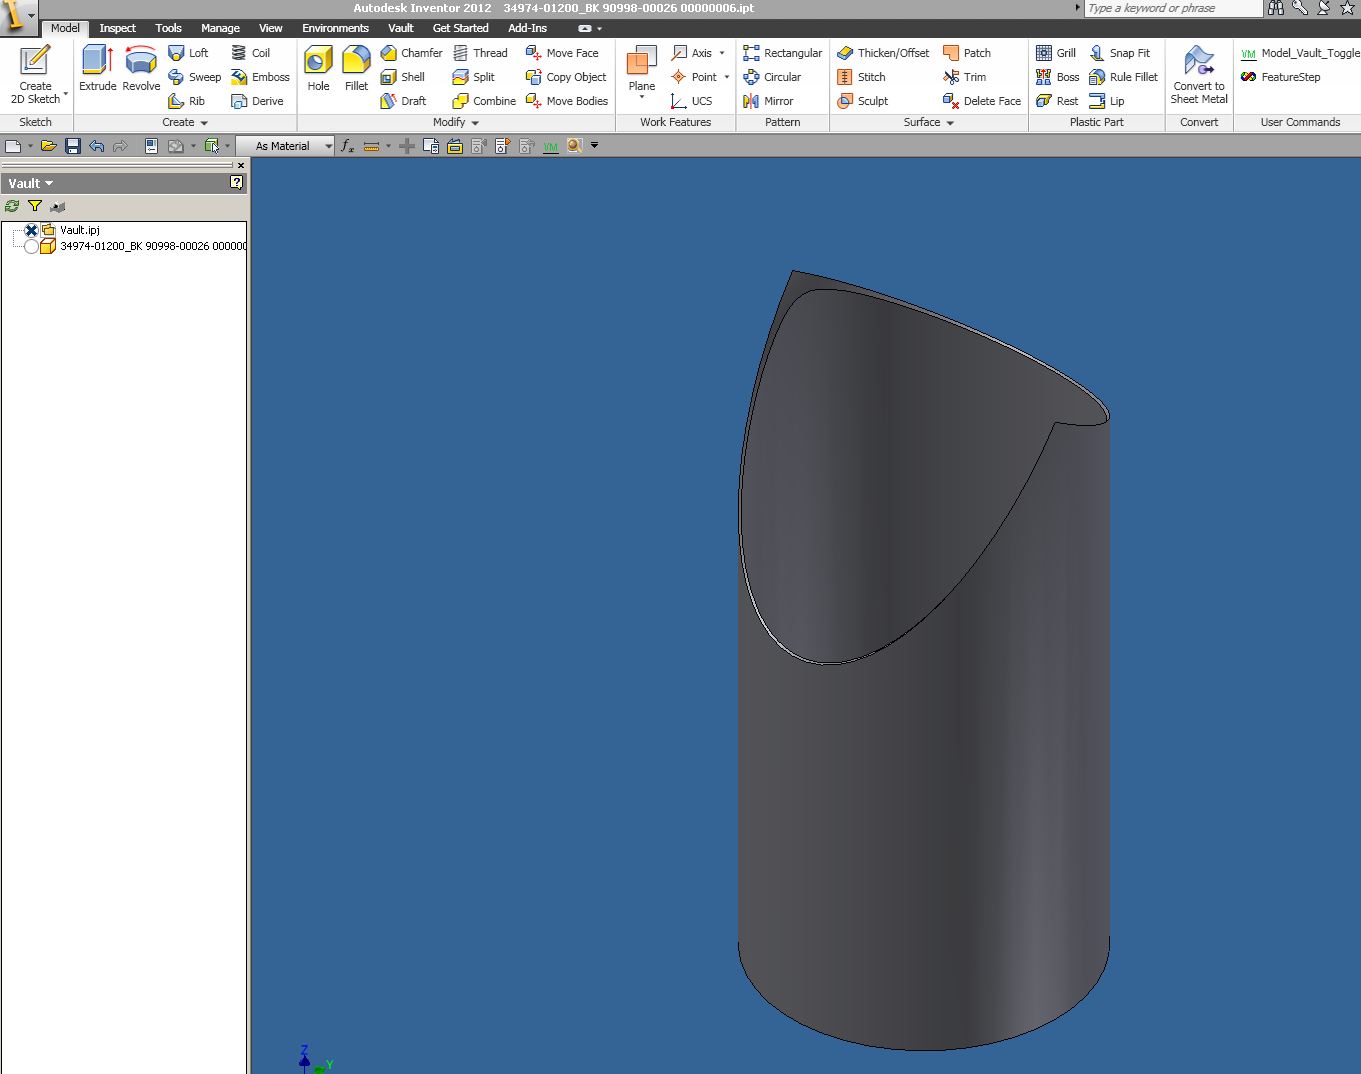Click the Copy Object tool
This screenshot has width=1361, height=1074.
click(x=566, y=77)
